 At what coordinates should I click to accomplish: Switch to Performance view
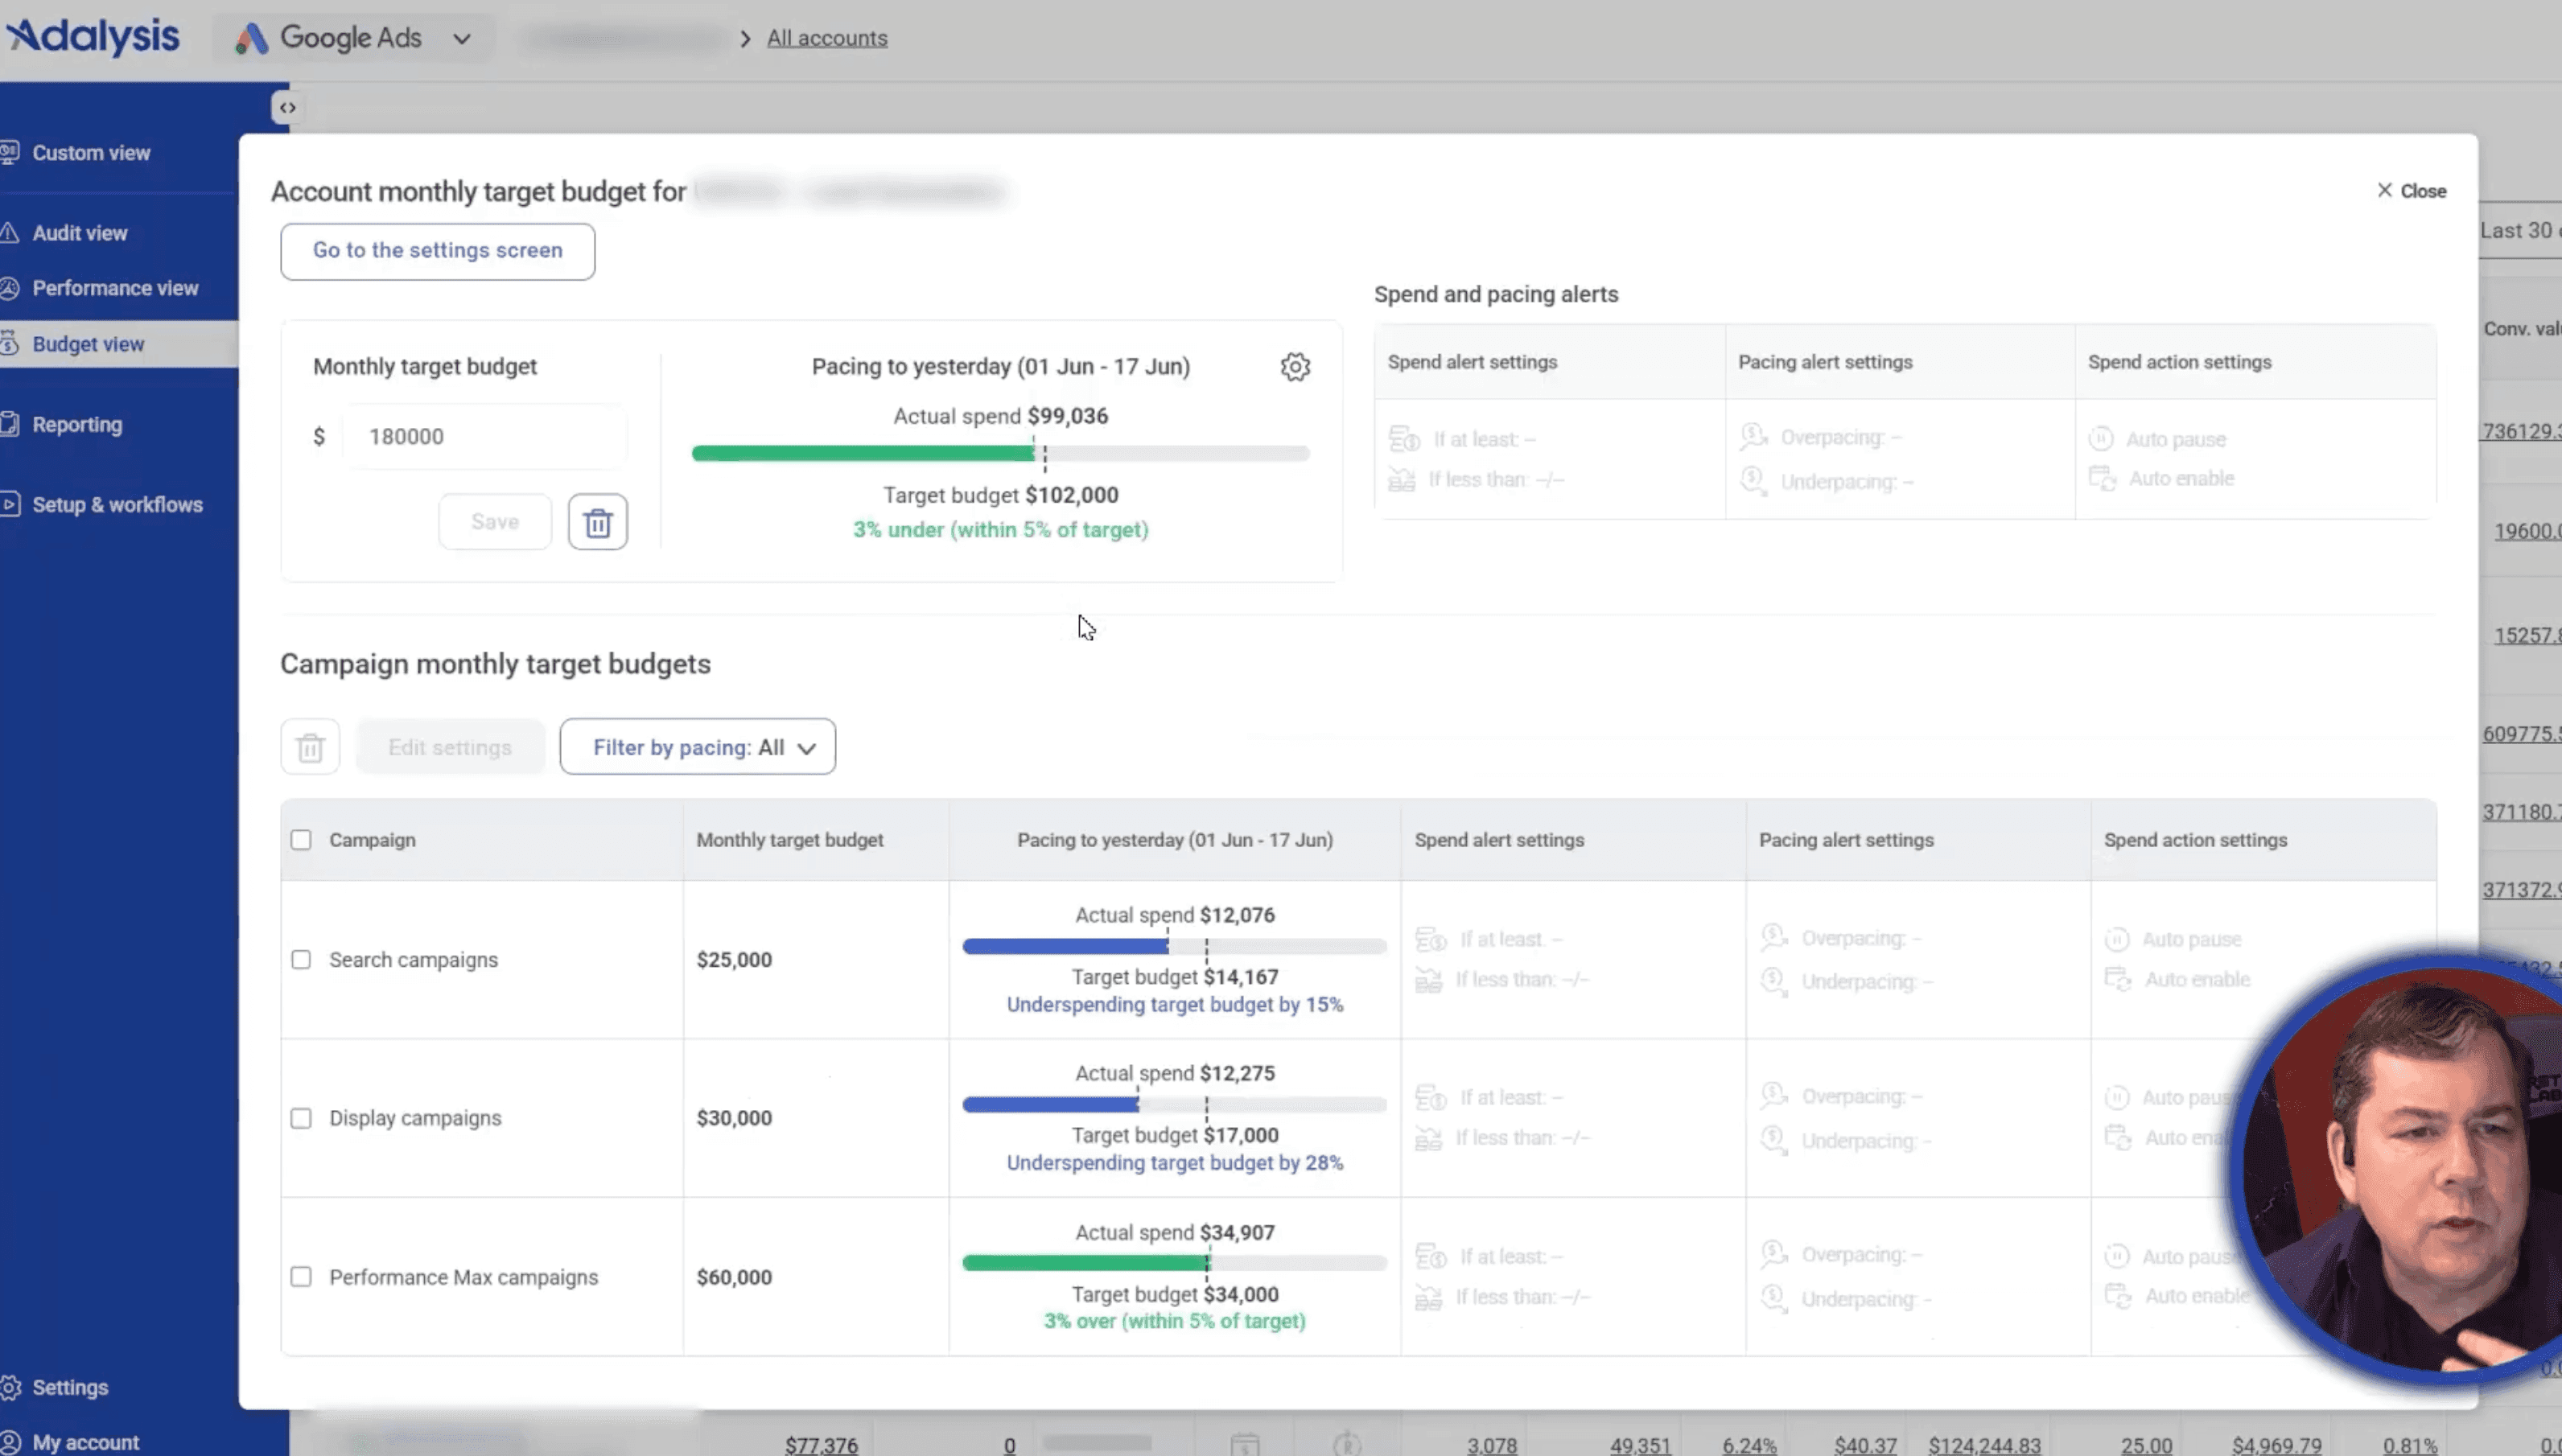(x=115, y=288)
